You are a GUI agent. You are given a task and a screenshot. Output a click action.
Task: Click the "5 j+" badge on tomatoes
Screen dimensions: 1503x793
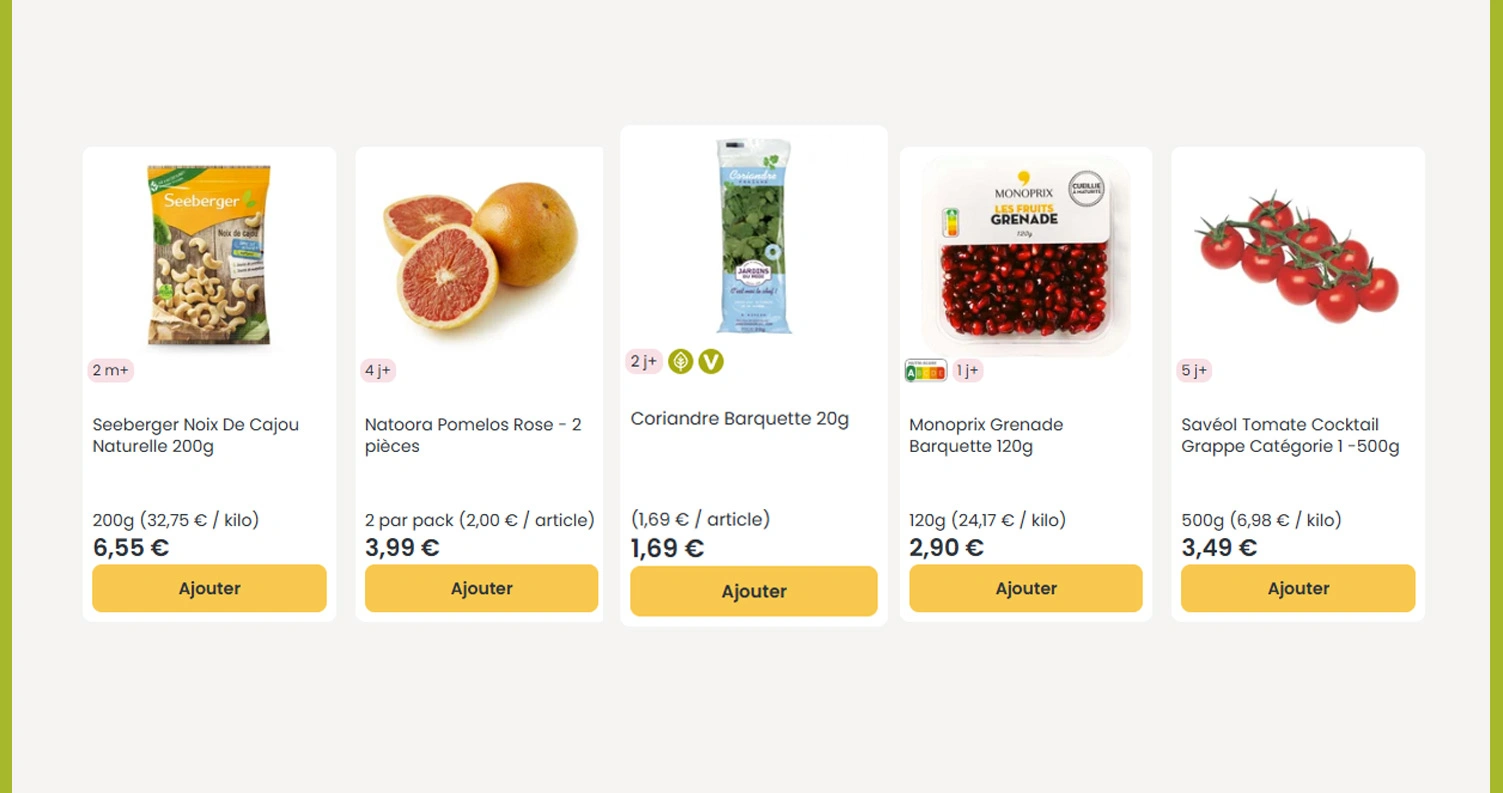[1194, 371]
